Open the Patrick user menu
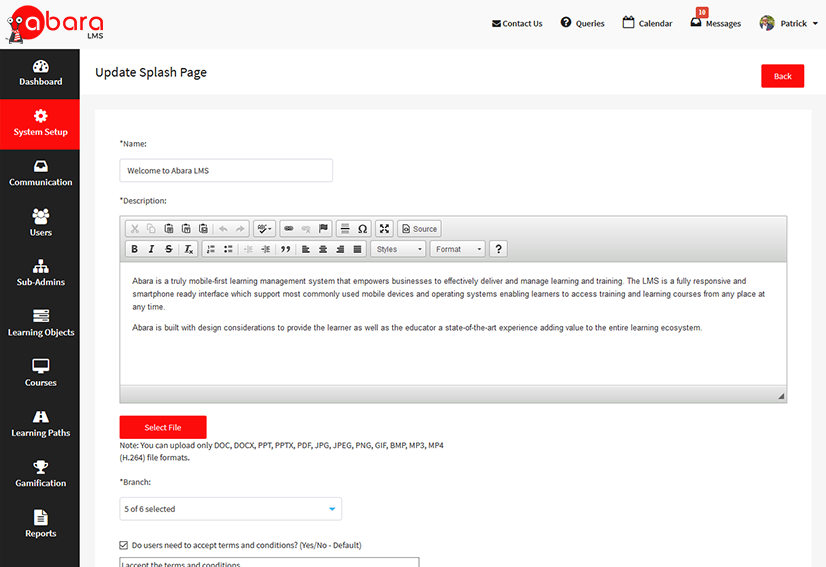826x567 pixels. click(789, 23)
